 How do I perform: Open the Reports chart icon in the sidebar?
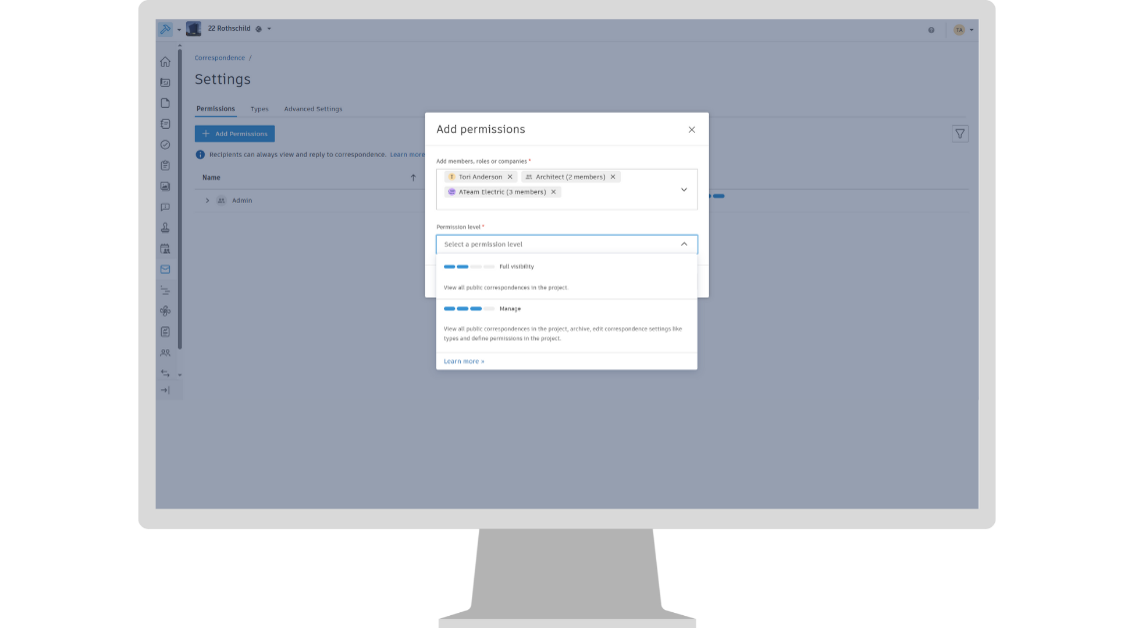165,332
